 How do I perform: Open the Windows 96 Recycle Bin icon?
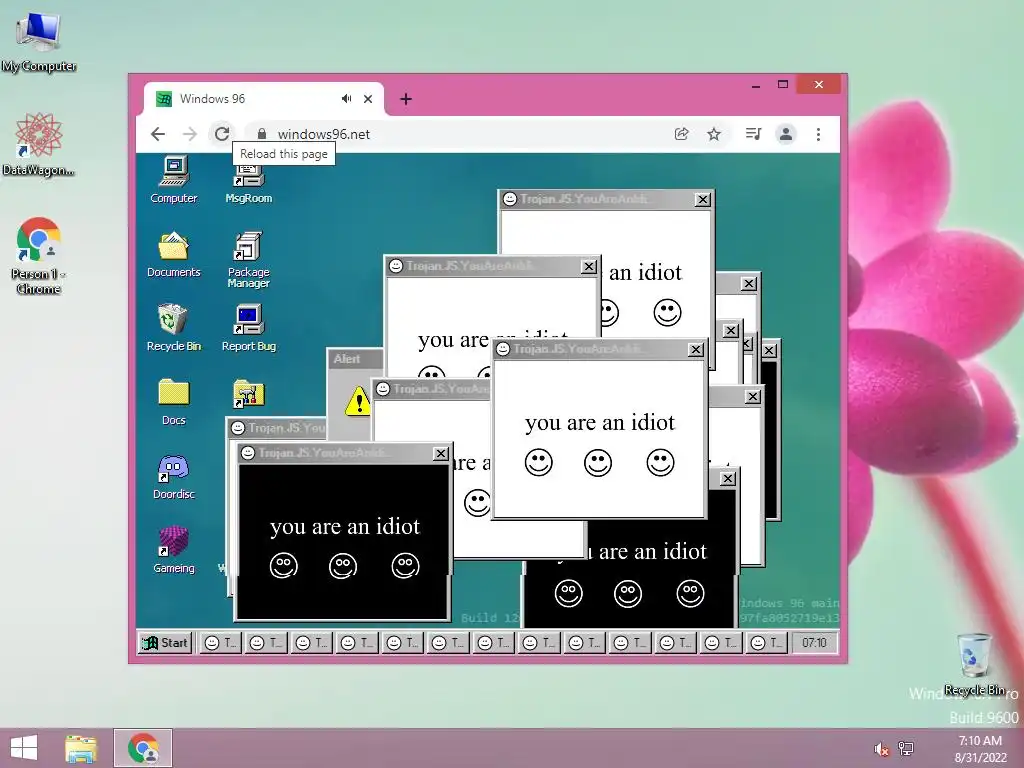click(x=173, y=328)
